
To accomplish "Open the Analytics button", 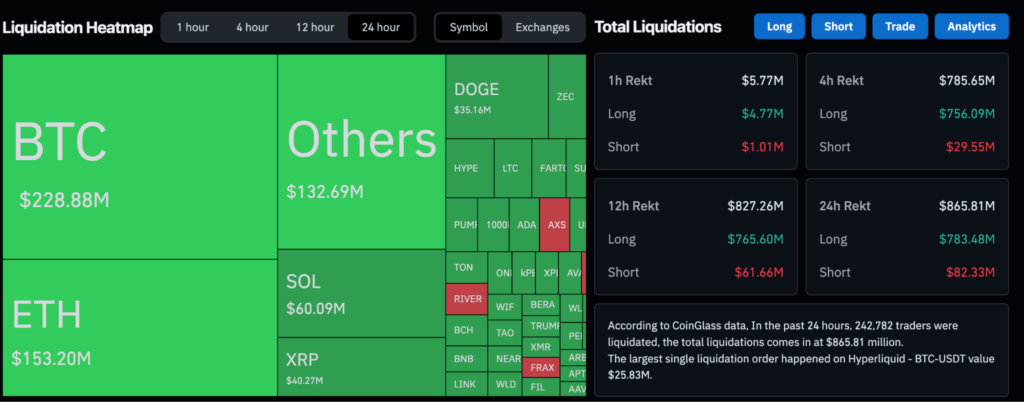I will 971,27.
